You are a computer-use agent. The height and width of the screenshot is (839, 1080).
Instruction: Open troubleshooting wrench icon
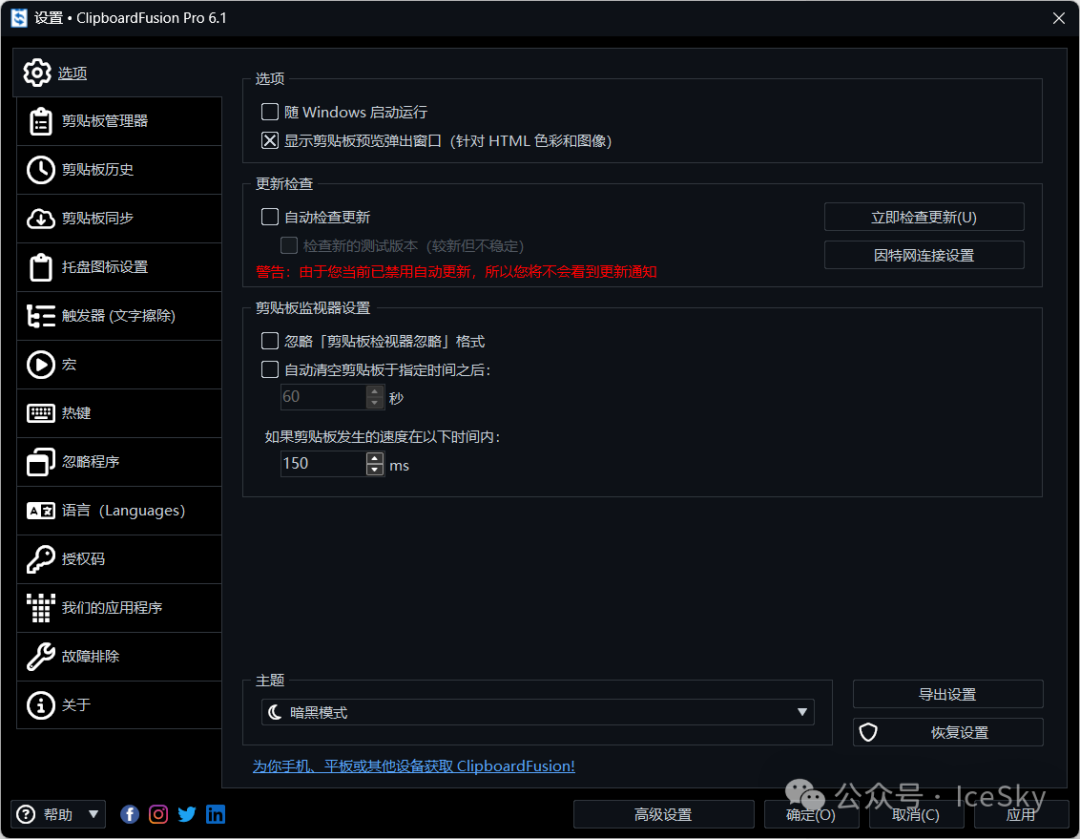coord(40,657)
